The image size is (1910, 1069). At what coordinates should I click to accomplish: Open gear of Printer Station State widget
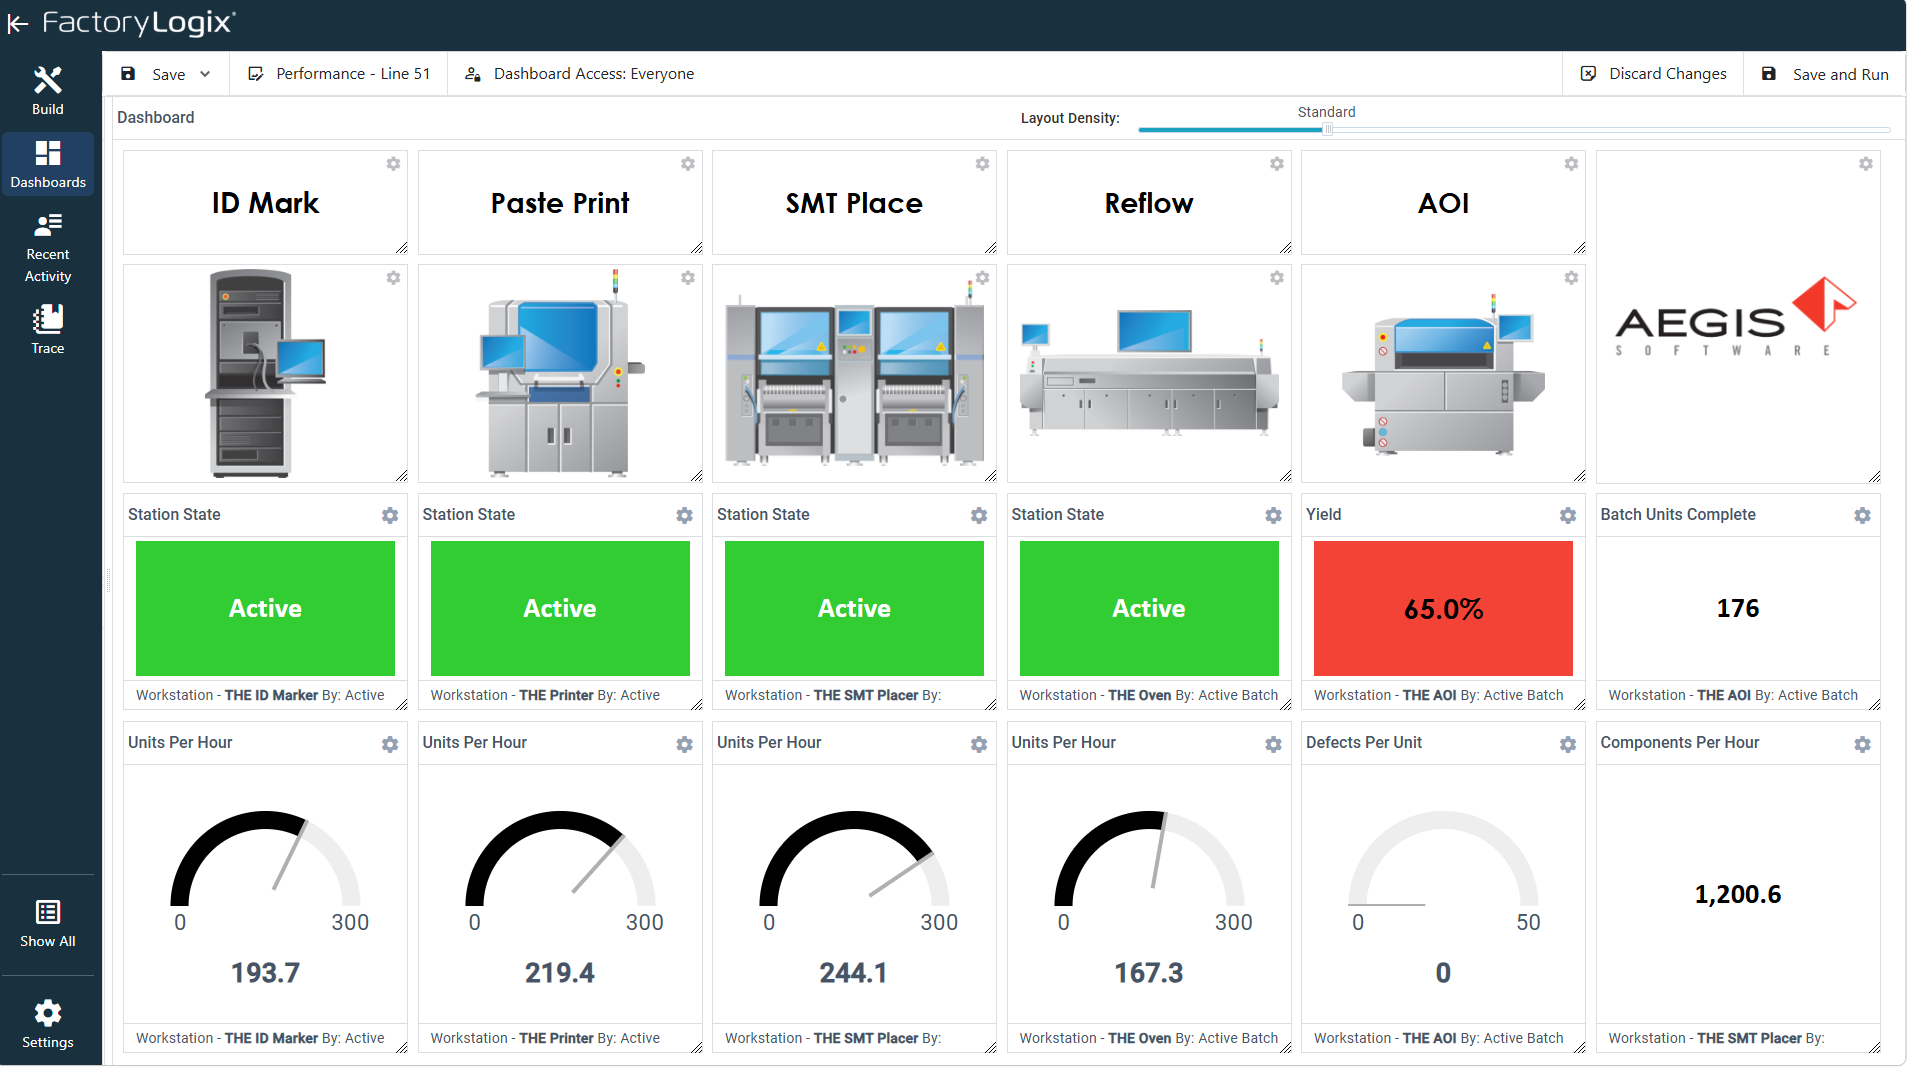(x=684, y=516)
